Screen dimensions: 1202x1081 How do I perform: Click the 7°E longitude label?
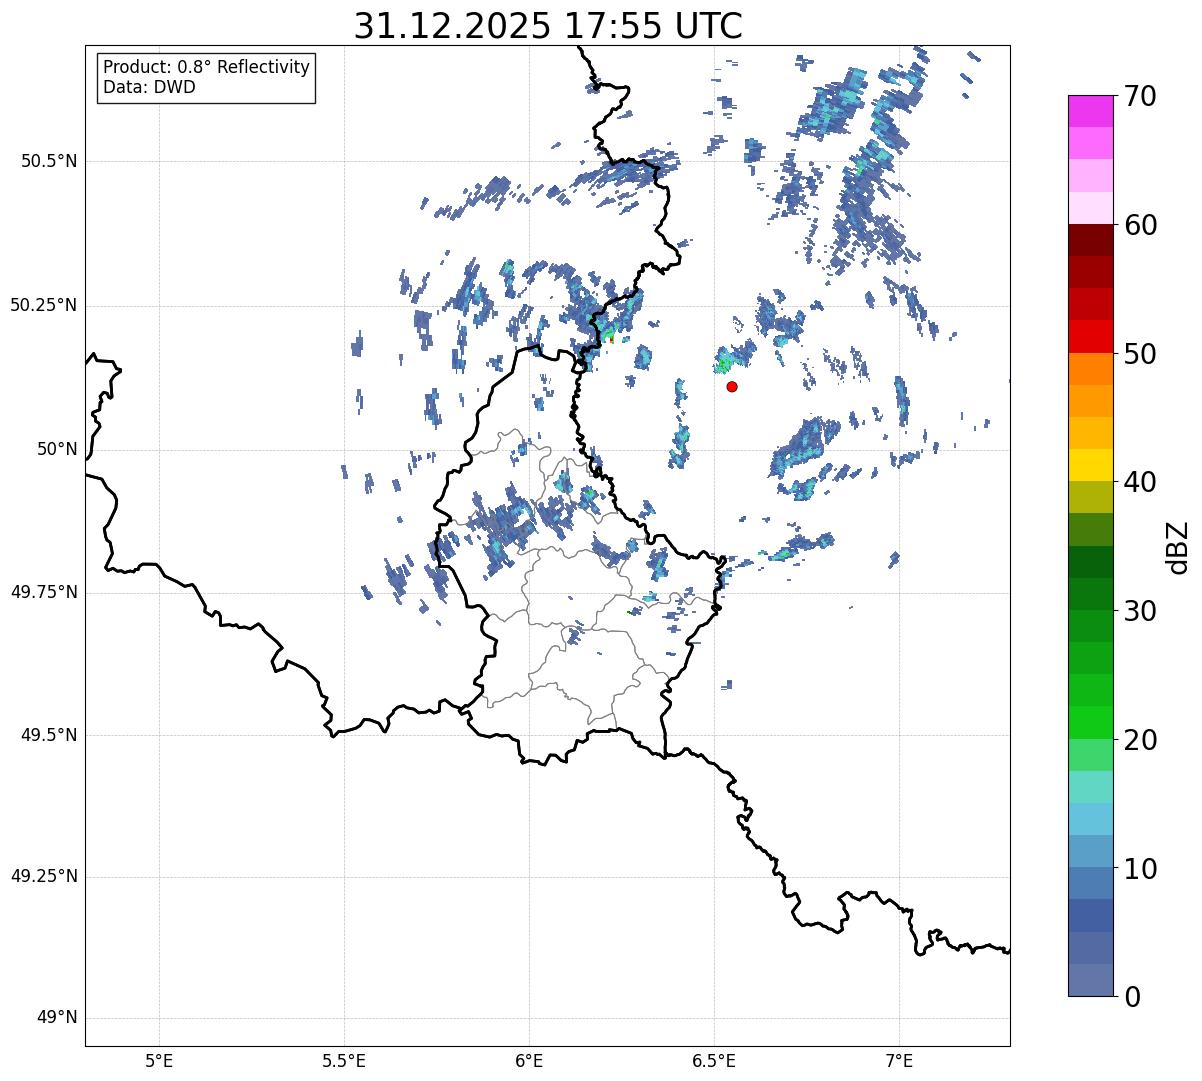click(x=899, y=1060)
